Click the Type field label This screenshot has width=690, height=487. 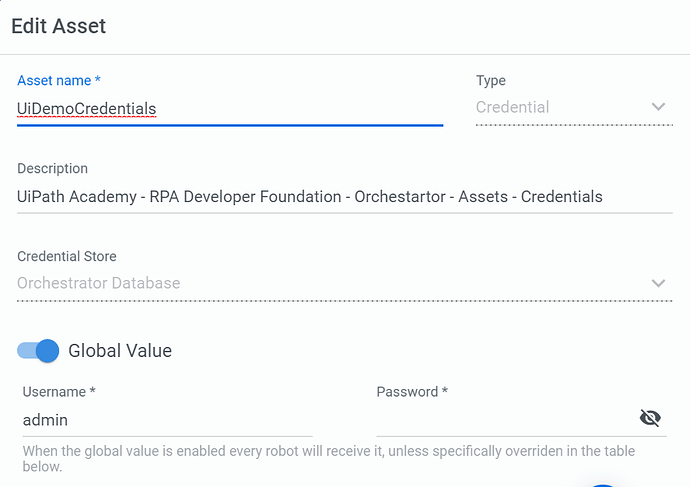[x=491, y=80]
